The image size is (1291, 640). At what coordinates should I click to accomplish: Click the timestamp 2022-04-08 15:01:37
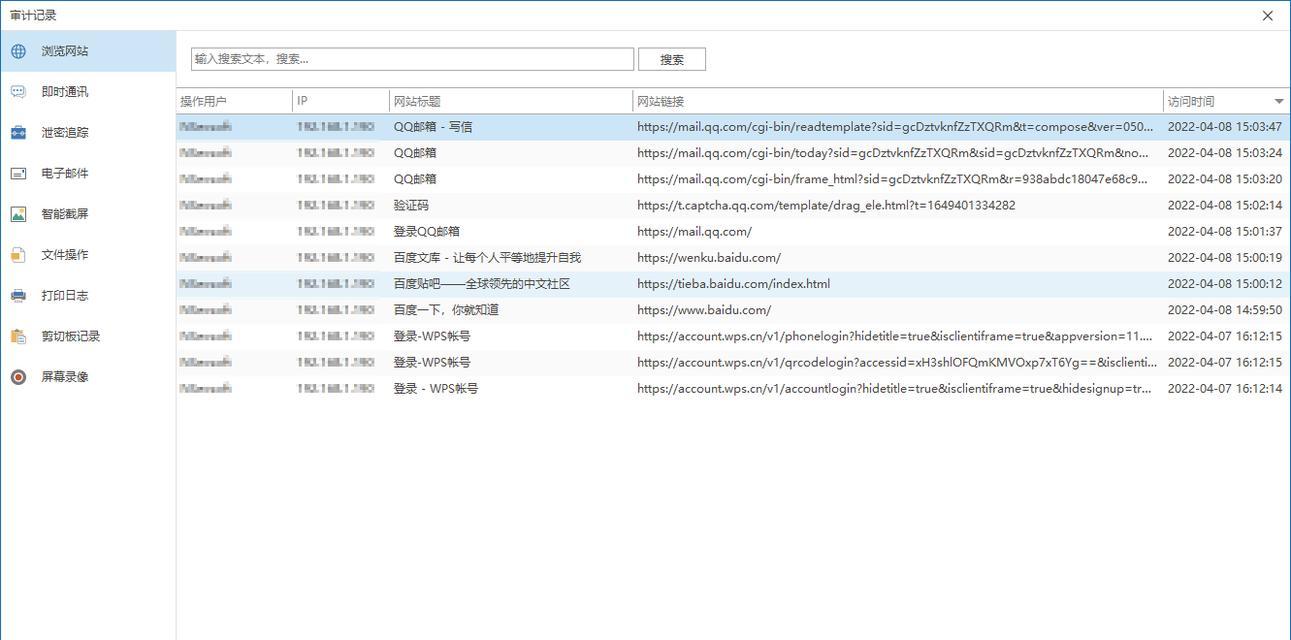(x=1225, y=231)
